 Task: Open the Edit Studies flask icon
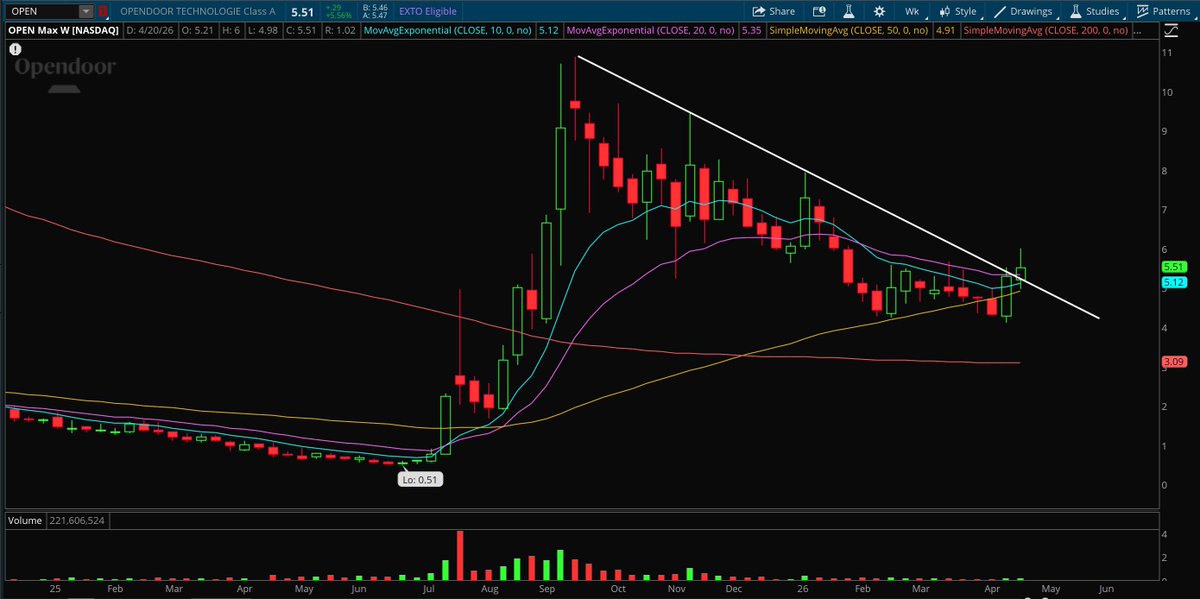coord(849,11)
